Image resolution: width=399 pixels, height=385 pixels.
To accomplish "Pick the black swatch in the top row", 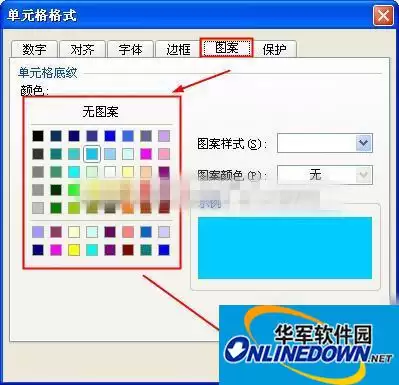I will (38, 136).
